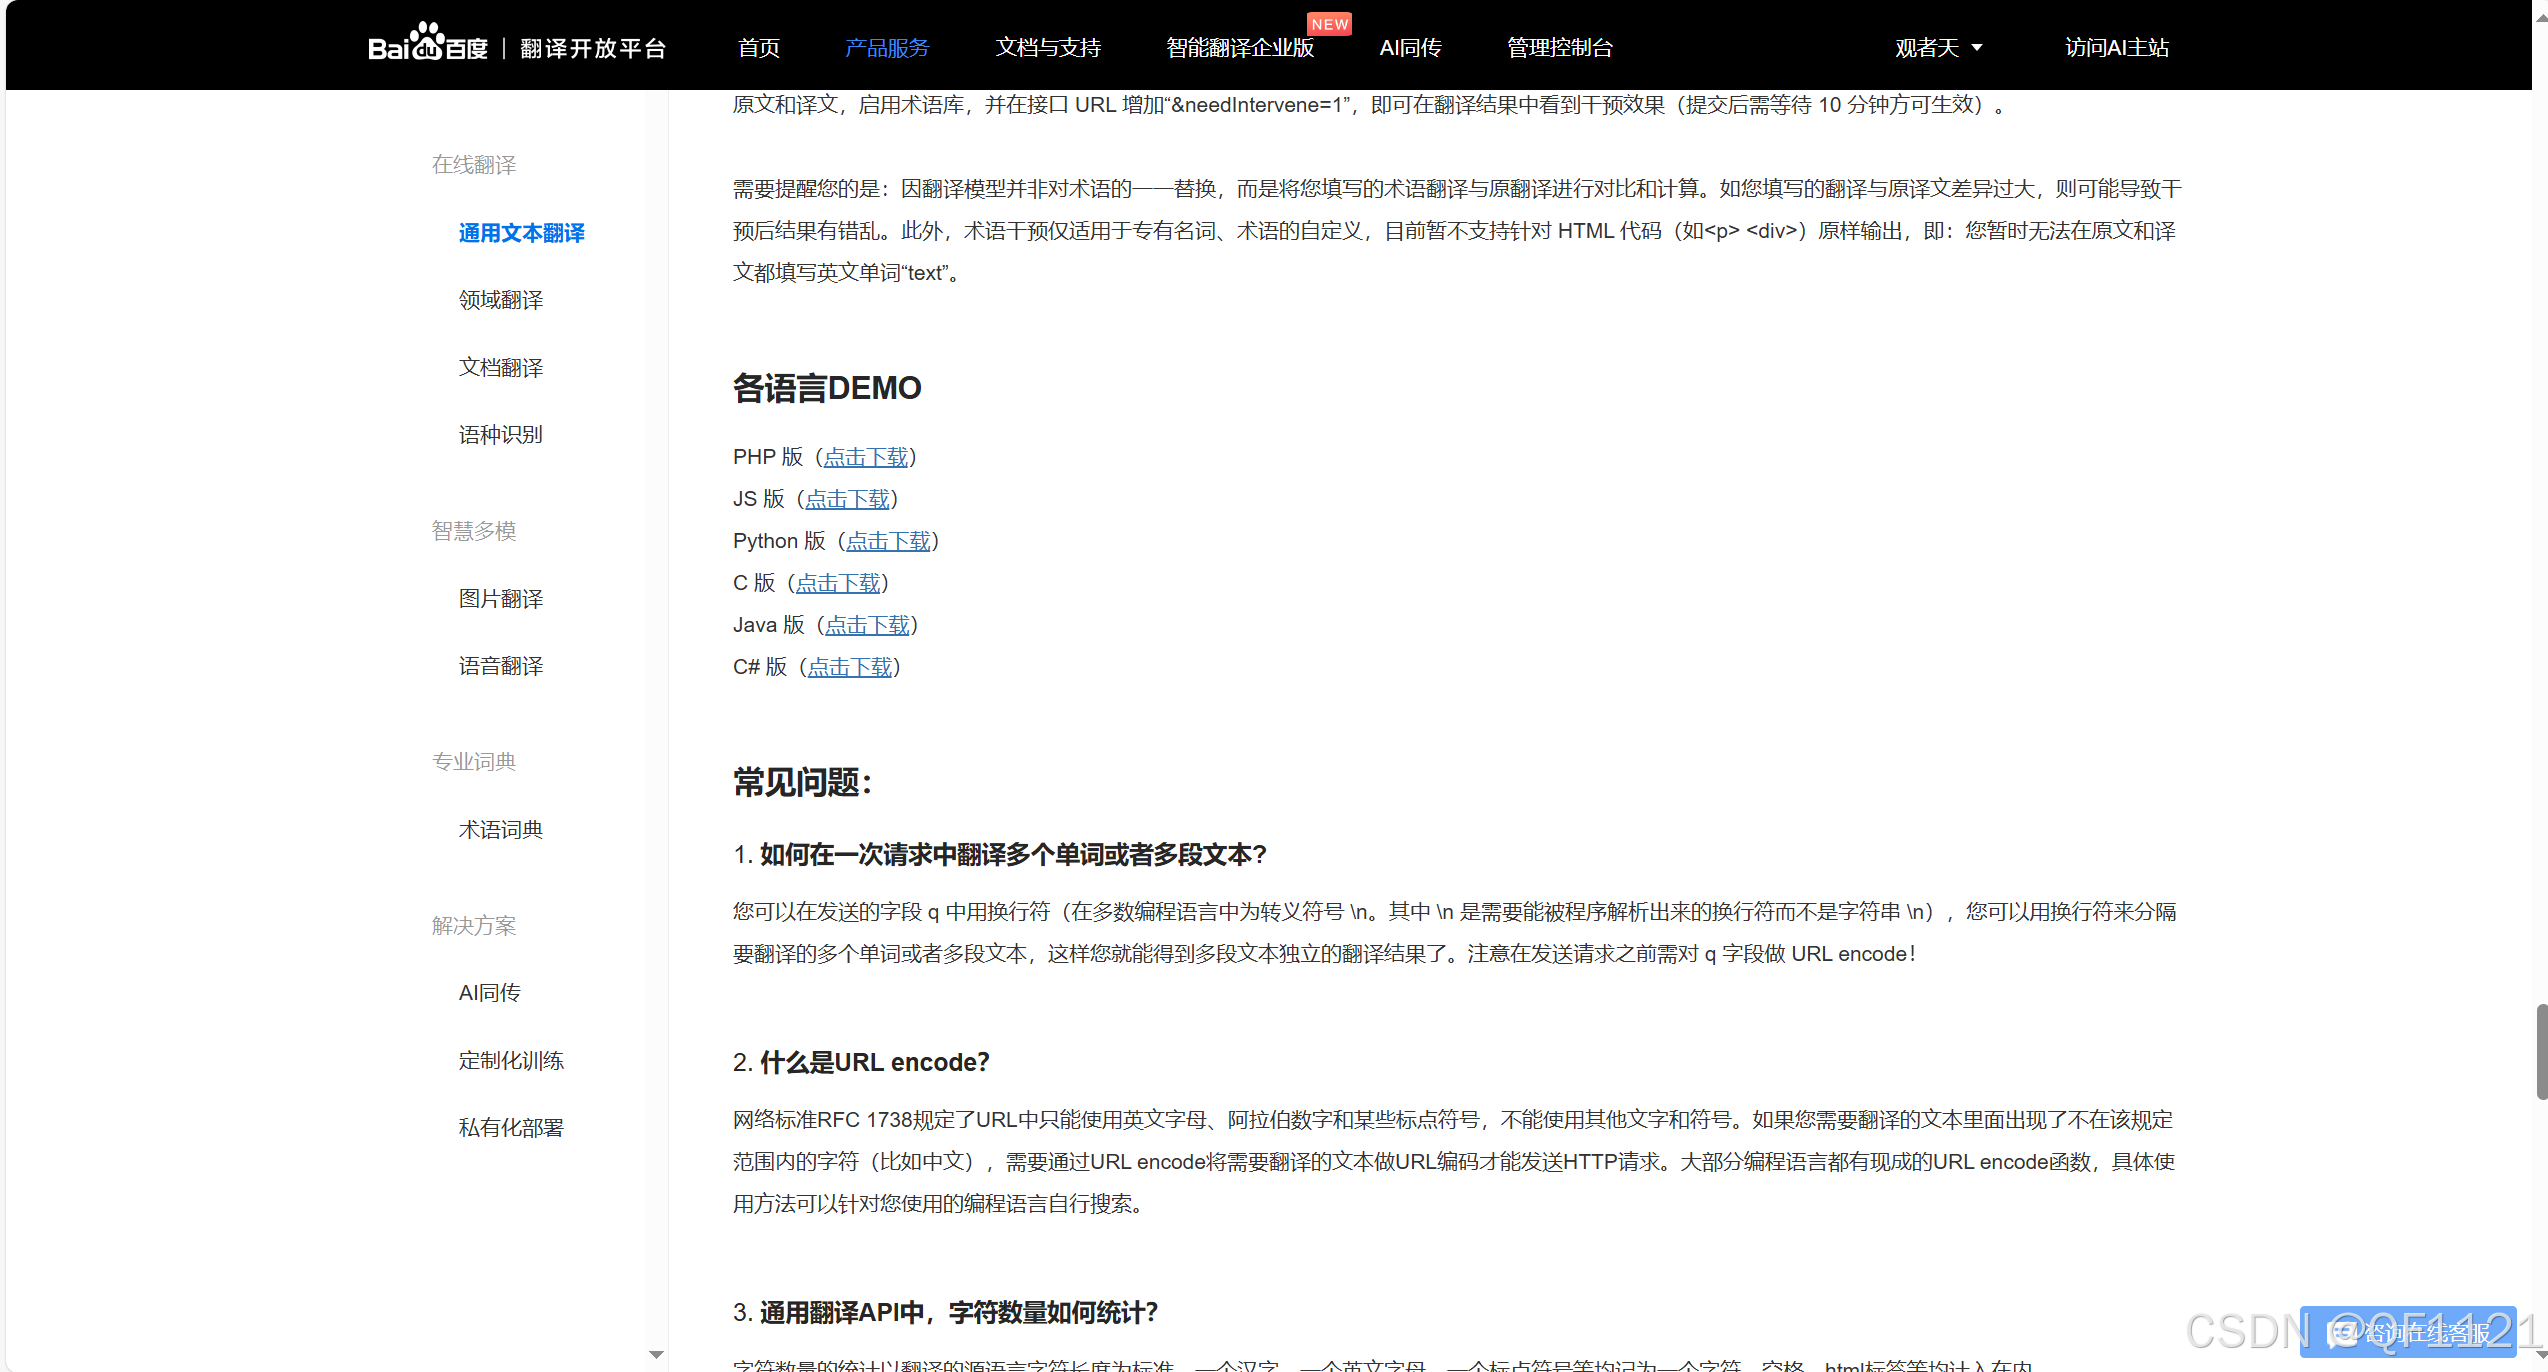
Task: Download the PHP version demo
Action: [x=865, y=457]
